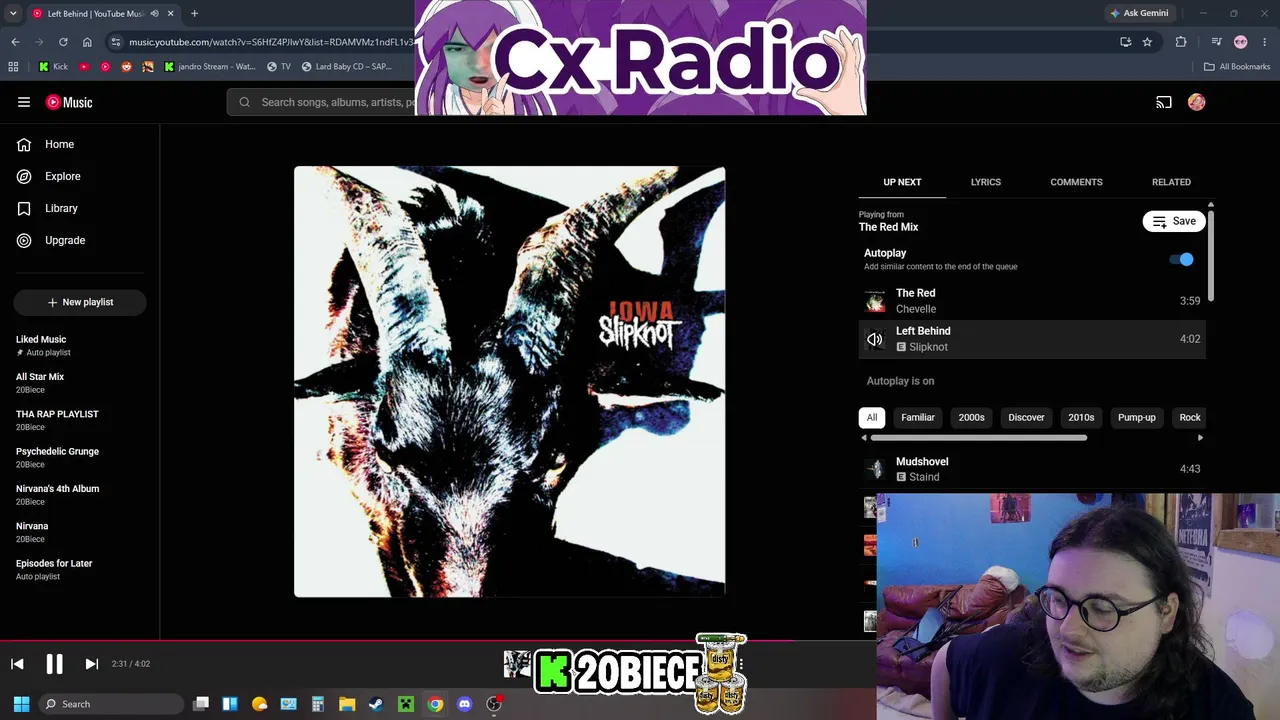The height and width of the screenshot is (720, 1280).
Task: Save the queue to a playlist
Action: (x=1174, y=221)
